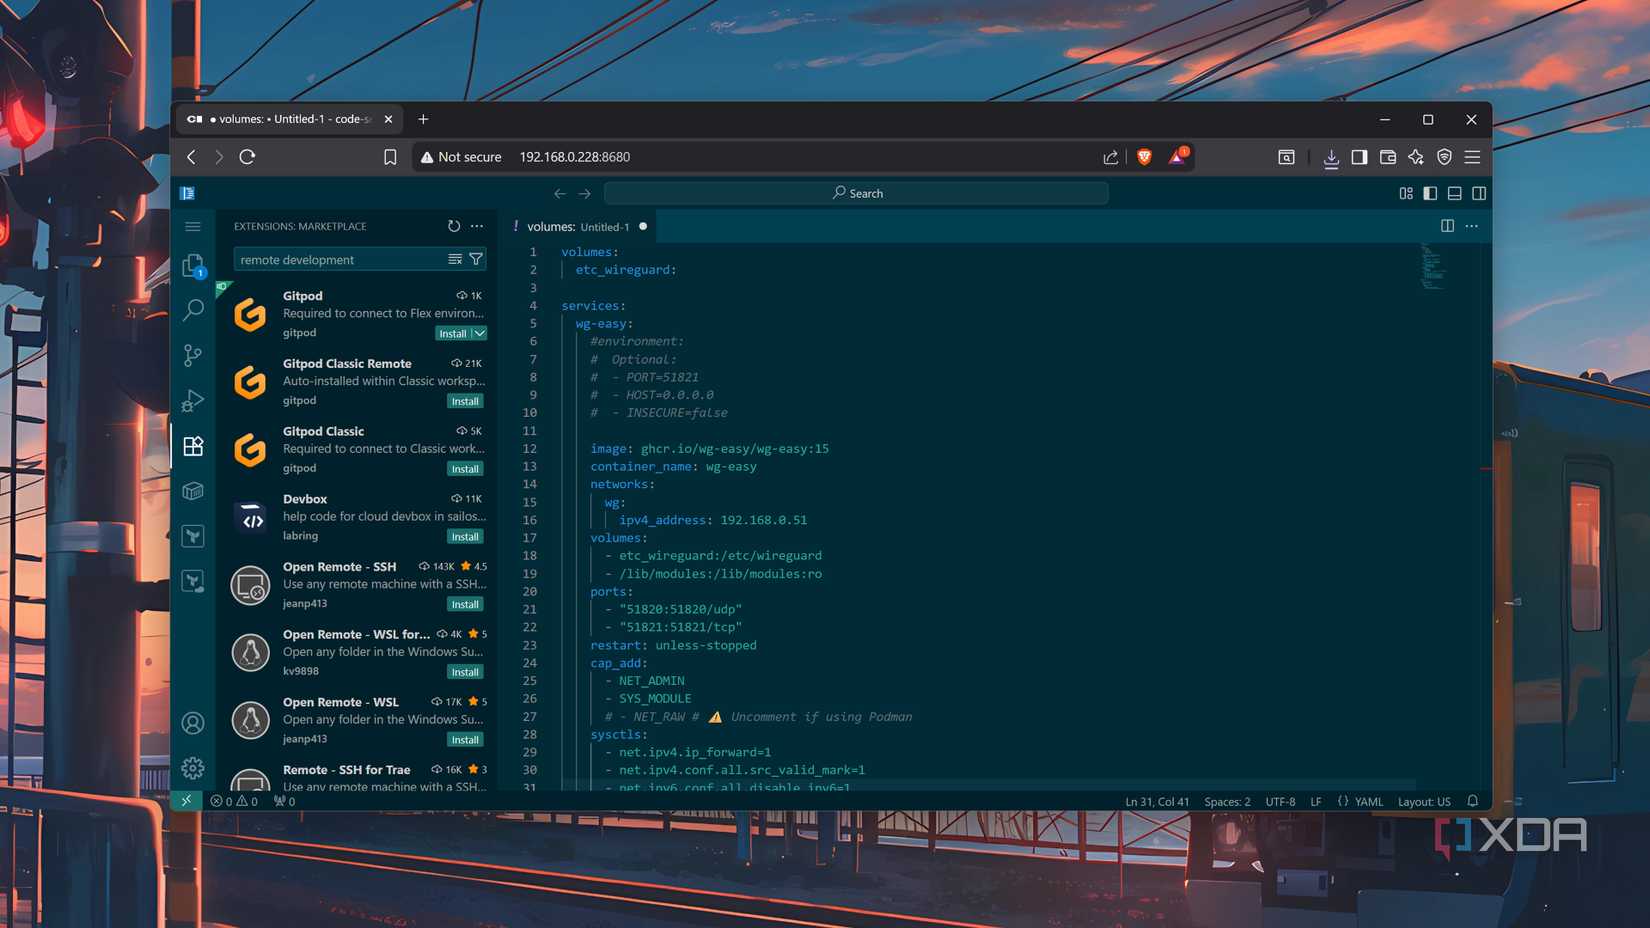The height and width of the screenshot is (928, 1650).
Task: Toggle the bottom panel visibility
Action: tap(1455, 193)
